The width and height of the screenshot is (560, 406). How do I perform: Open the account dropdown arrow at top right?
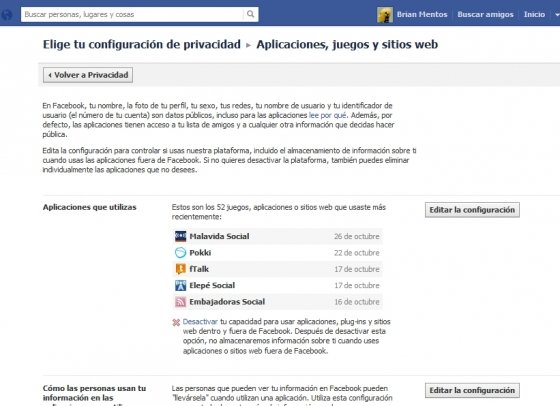click(x=557, y=15)
